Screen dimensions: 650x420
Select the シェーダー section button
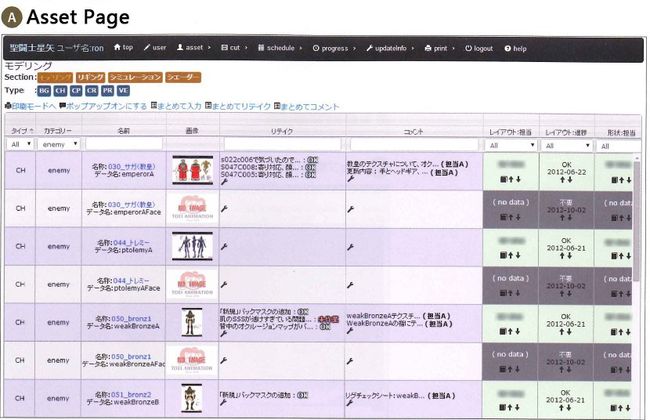click(x=183, y=78)
